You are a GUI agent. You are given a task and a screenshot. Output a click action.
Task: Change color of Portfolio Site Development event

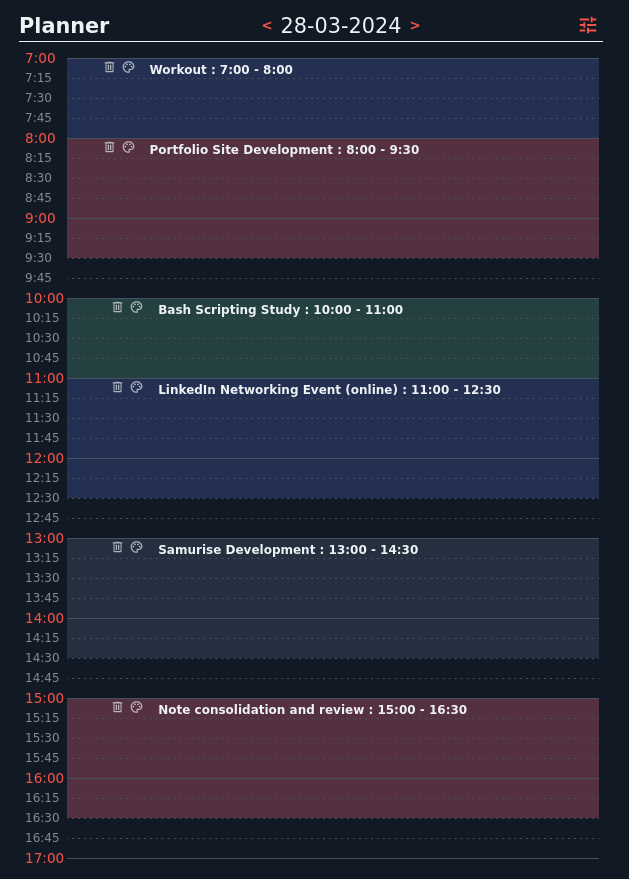click(x=128, y=147)
